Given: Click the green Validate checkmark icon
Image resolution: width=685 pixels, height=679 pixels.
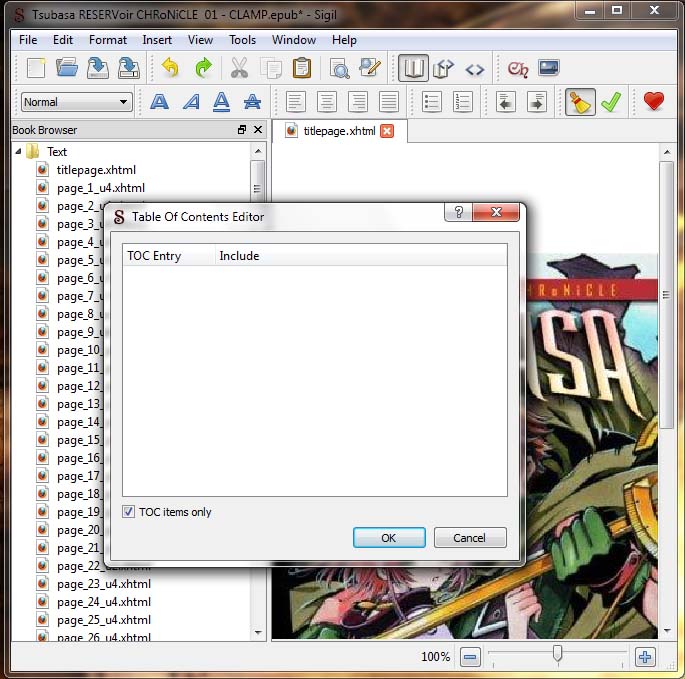Looking at the screenshot, I should point(611,102).
